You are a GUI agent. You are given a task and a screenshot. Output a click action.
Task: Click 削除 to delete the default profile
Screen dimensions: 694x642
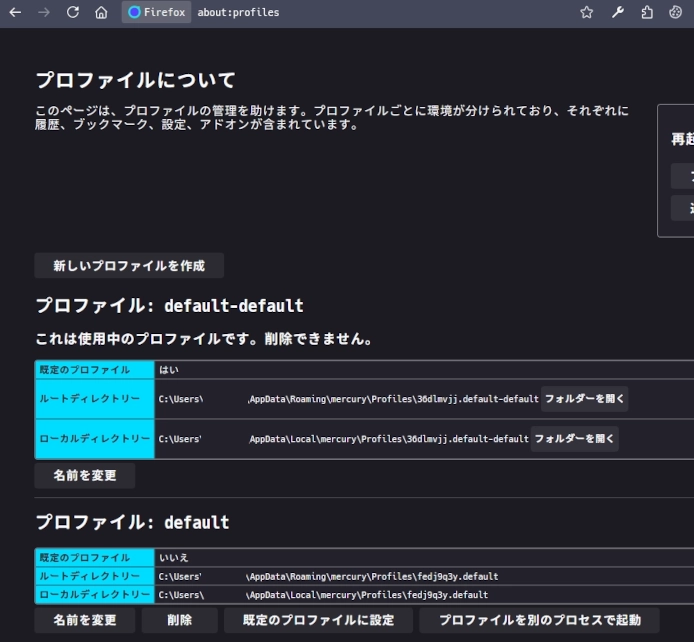(x=180, y=620)
